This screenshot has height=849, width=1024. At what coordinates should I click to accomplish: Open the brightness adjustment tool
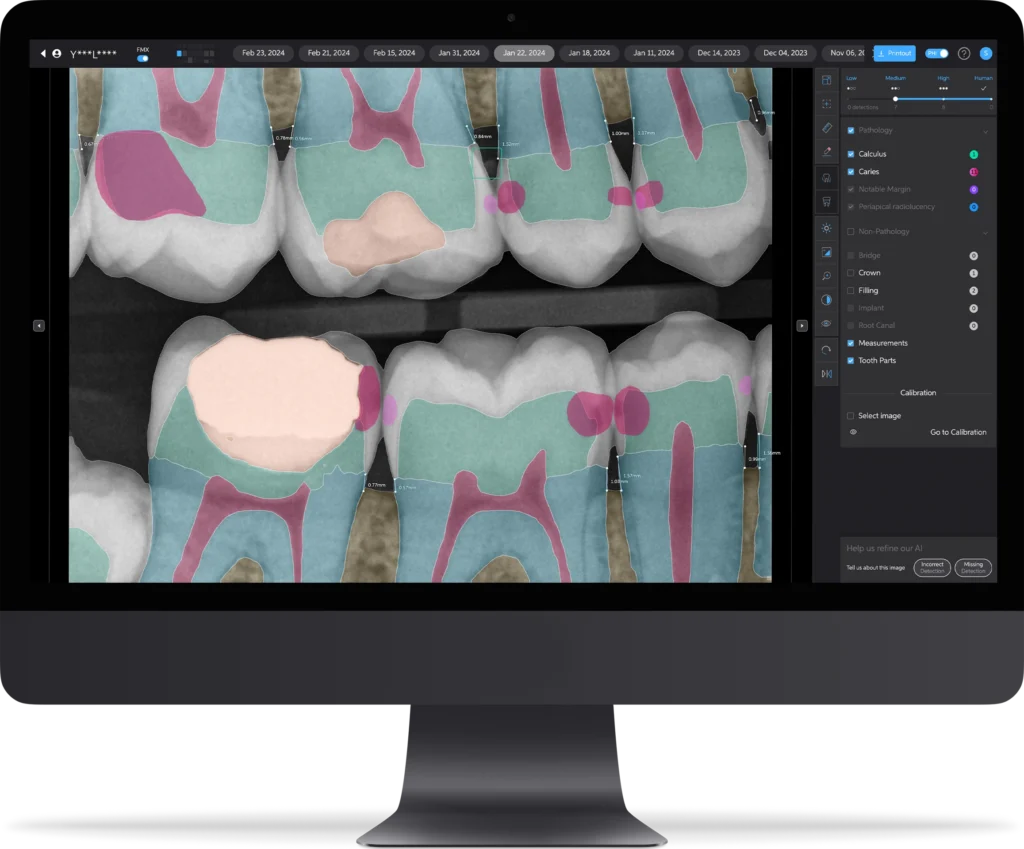(826, 229)
